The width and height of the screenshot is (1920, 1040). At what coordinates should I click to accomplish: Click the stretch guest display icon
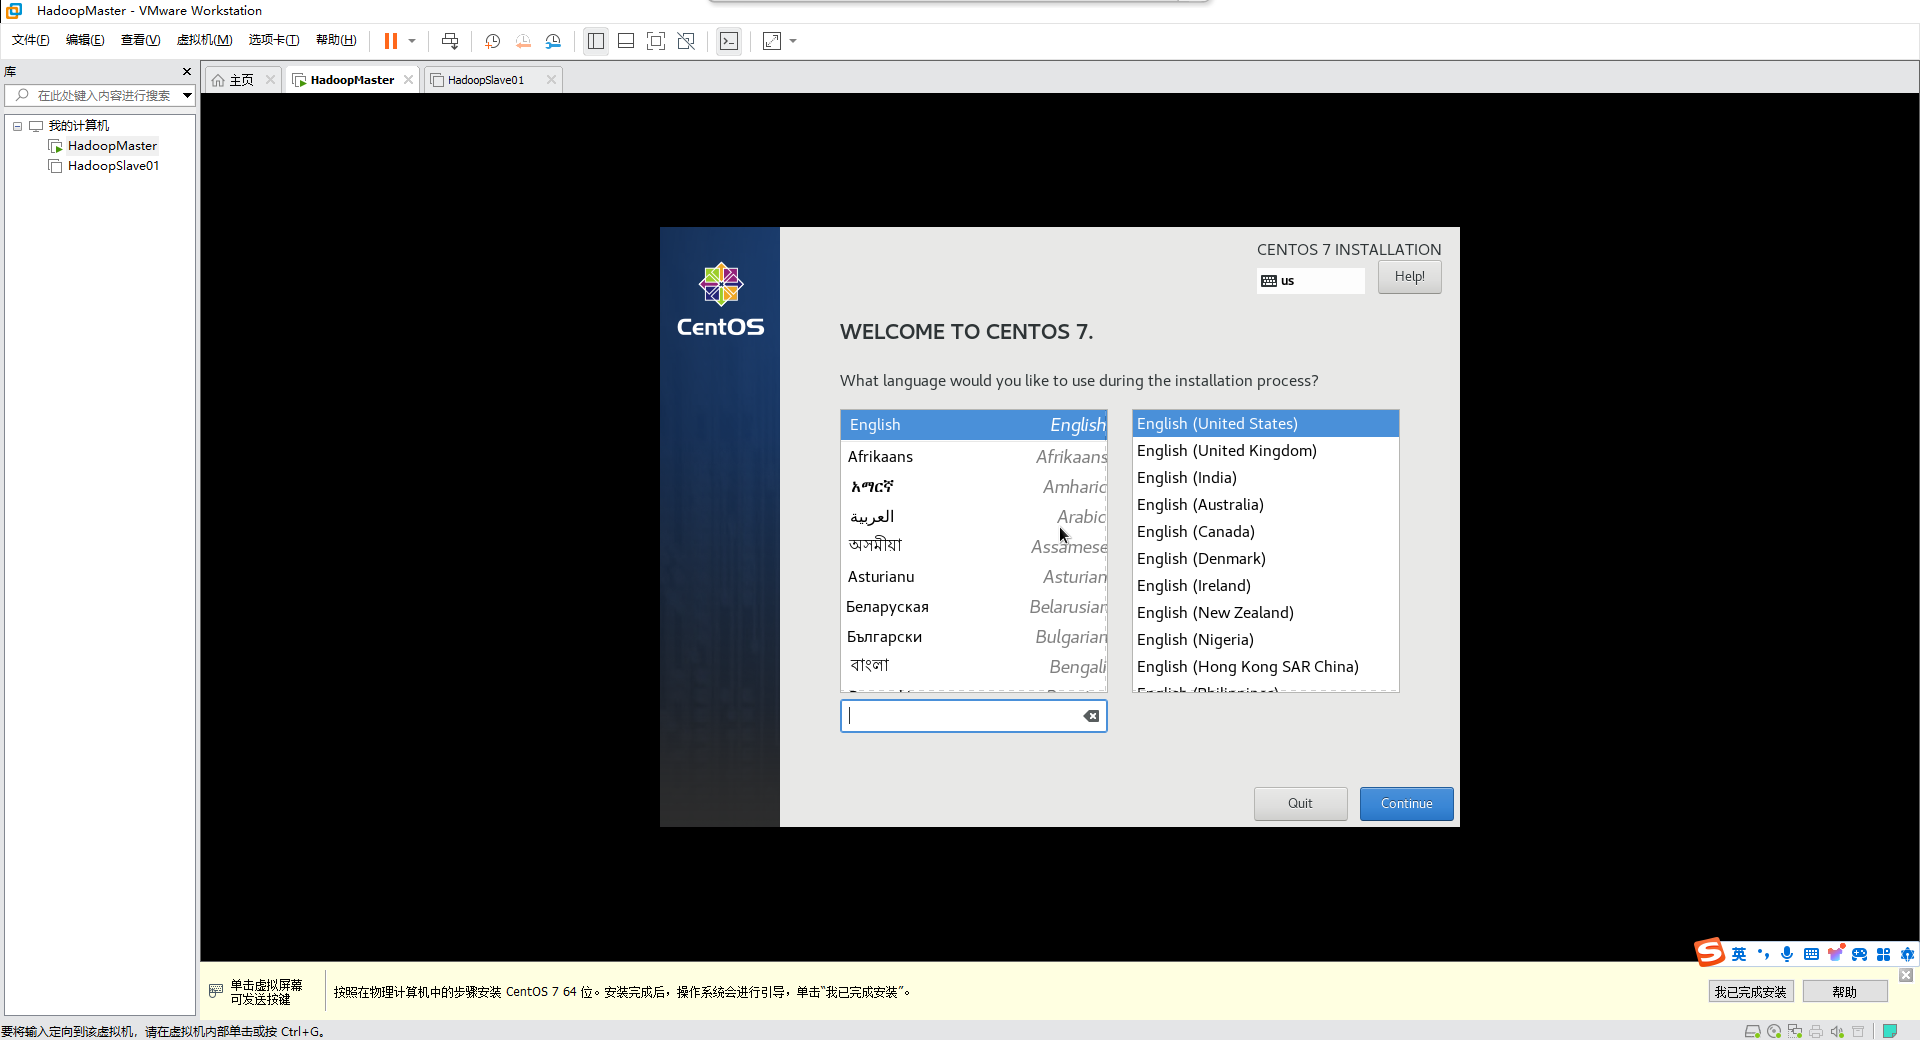tap(772, 41)
